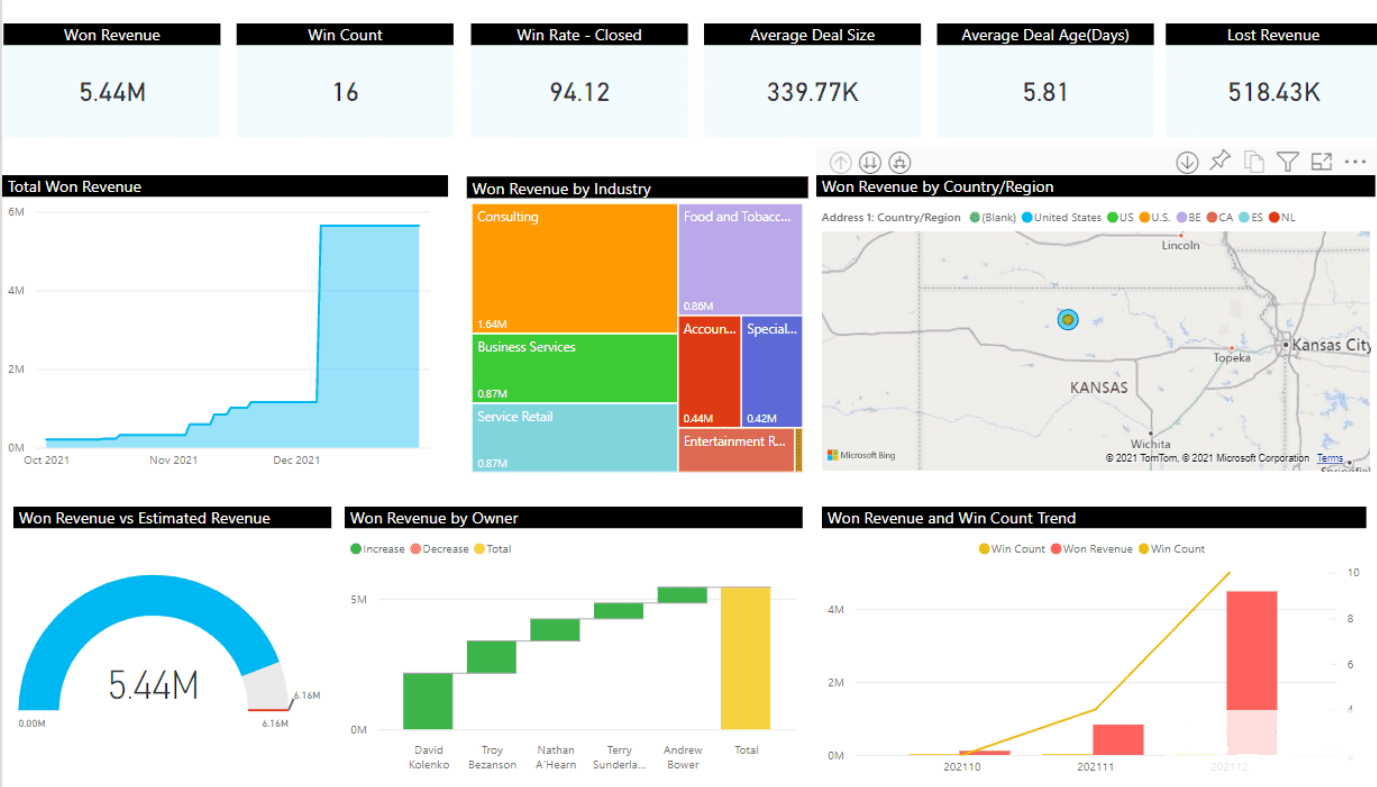
Task: Toggle drill down mode with down-arrow icon
Action: pos(1186,162)
